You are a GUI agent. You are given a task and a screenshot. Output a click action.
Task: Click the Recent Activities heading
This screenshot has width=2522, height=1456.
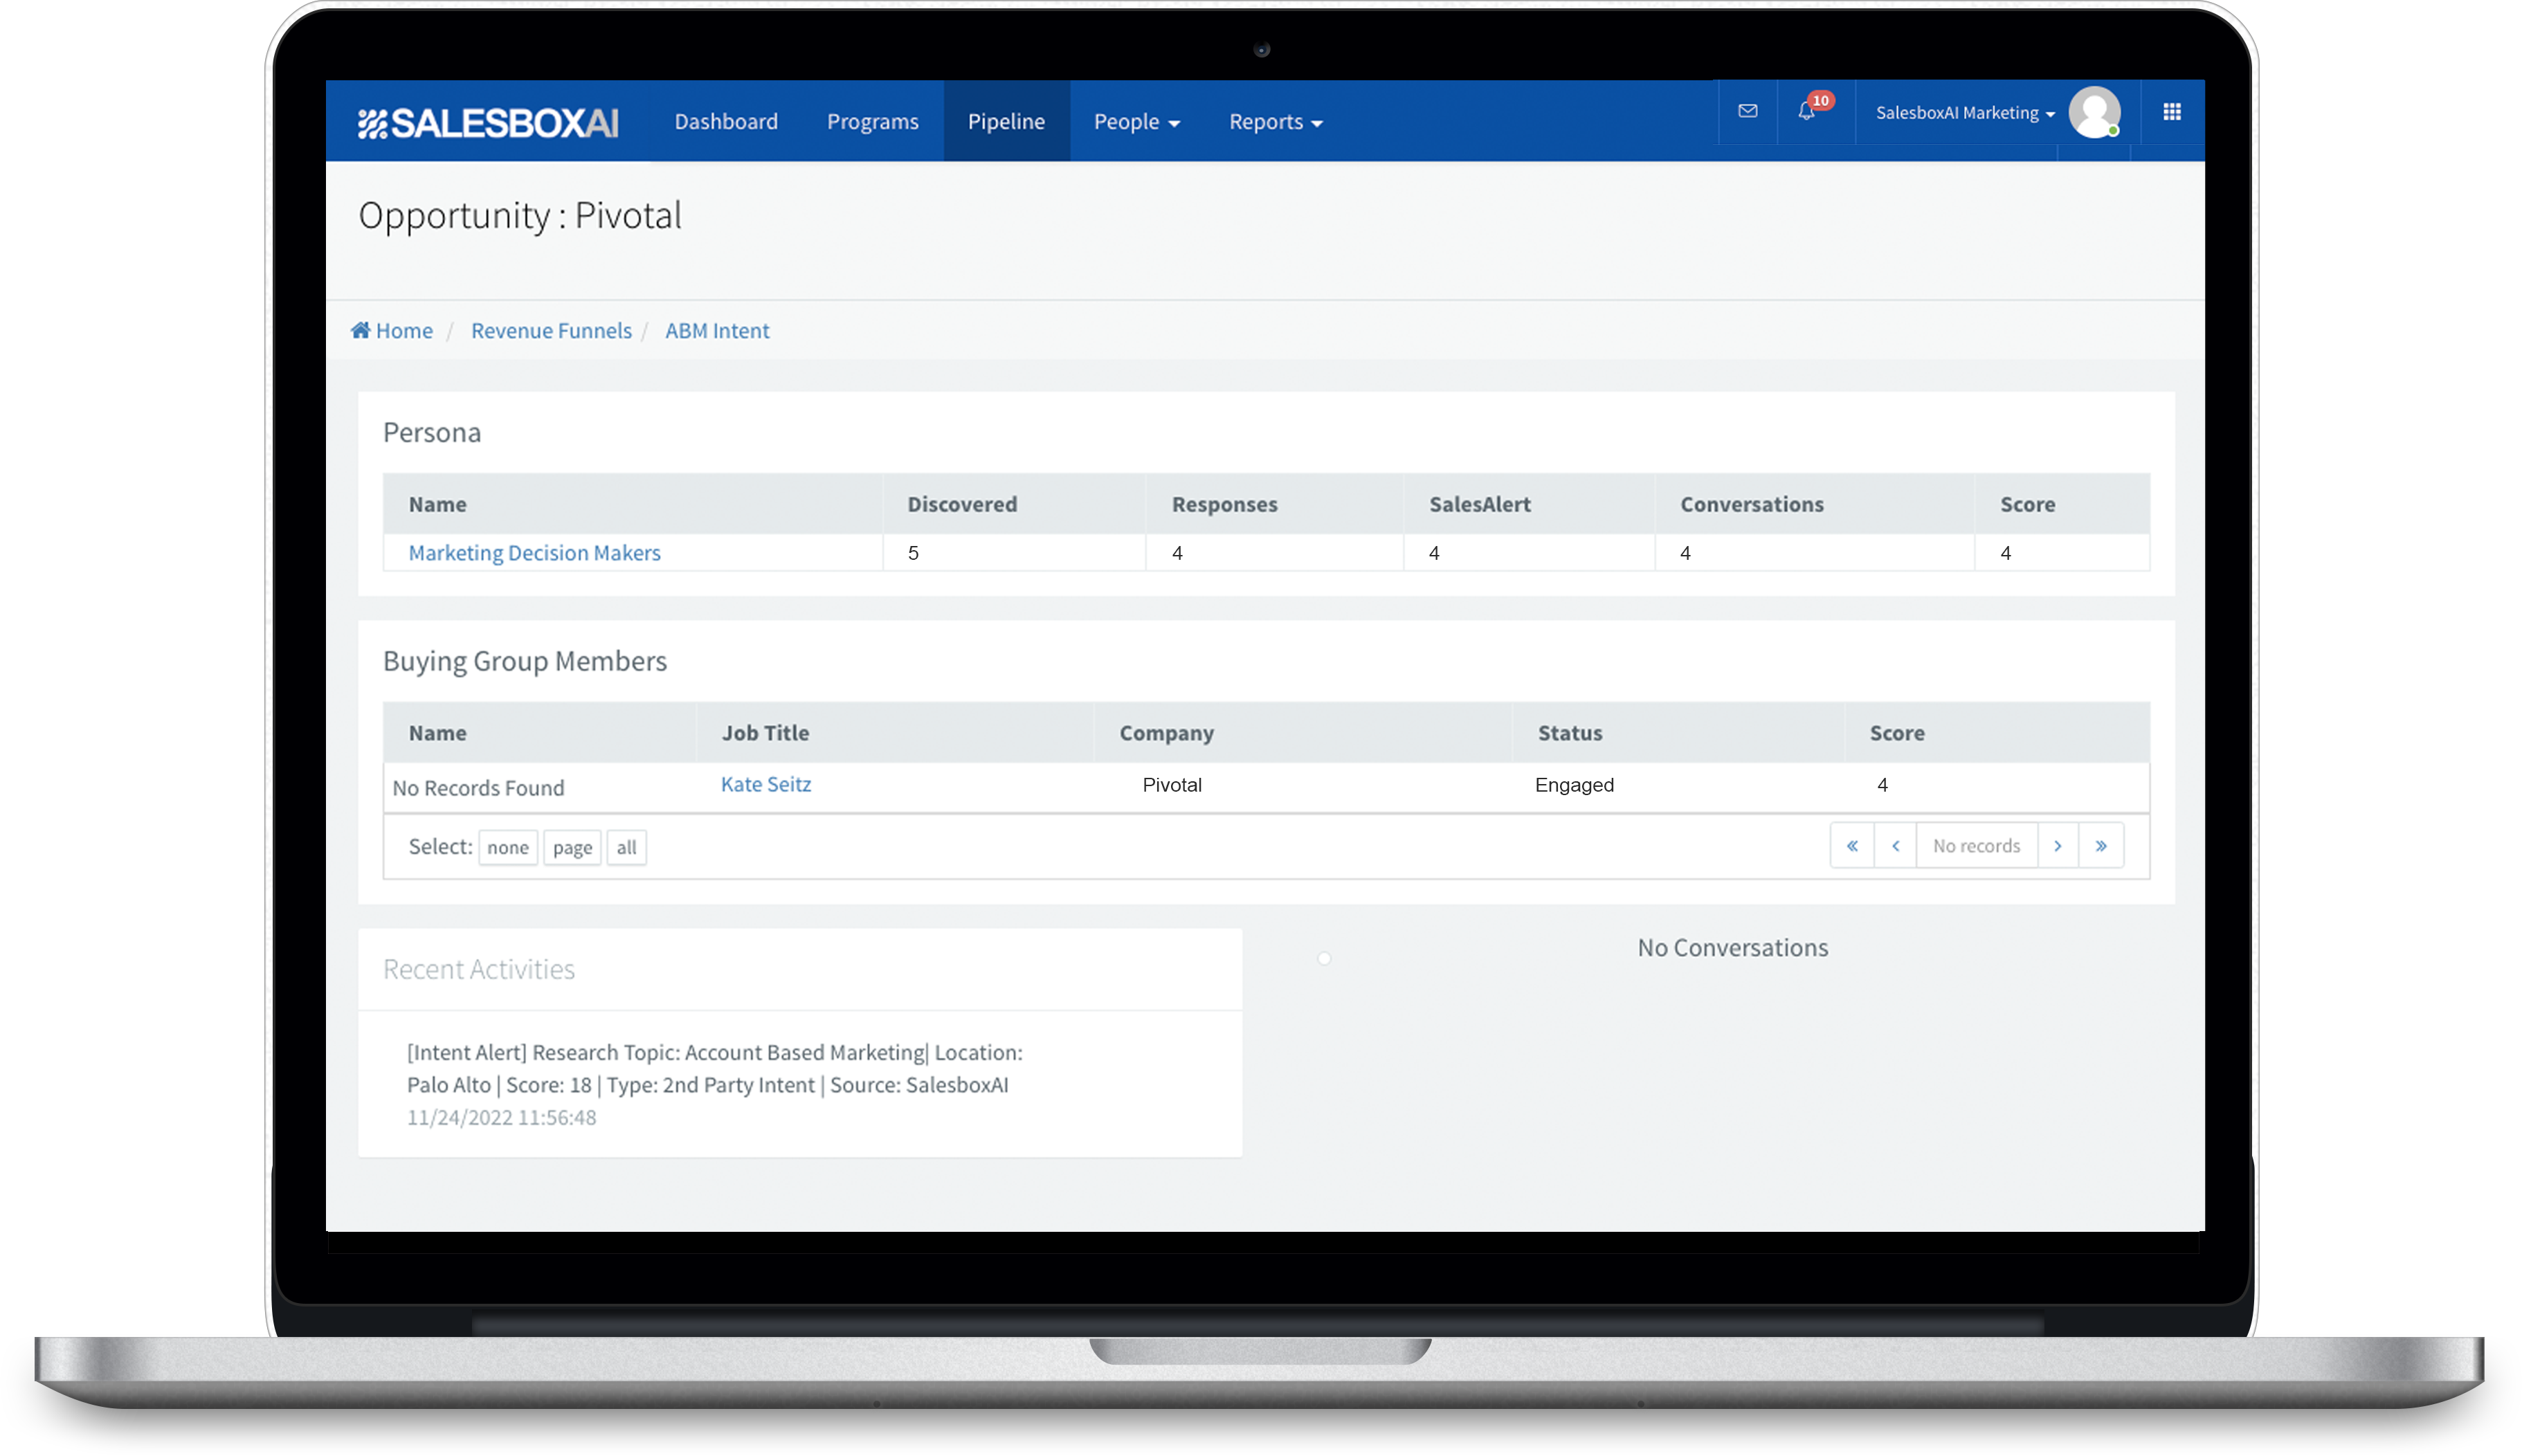coord(478,969)
